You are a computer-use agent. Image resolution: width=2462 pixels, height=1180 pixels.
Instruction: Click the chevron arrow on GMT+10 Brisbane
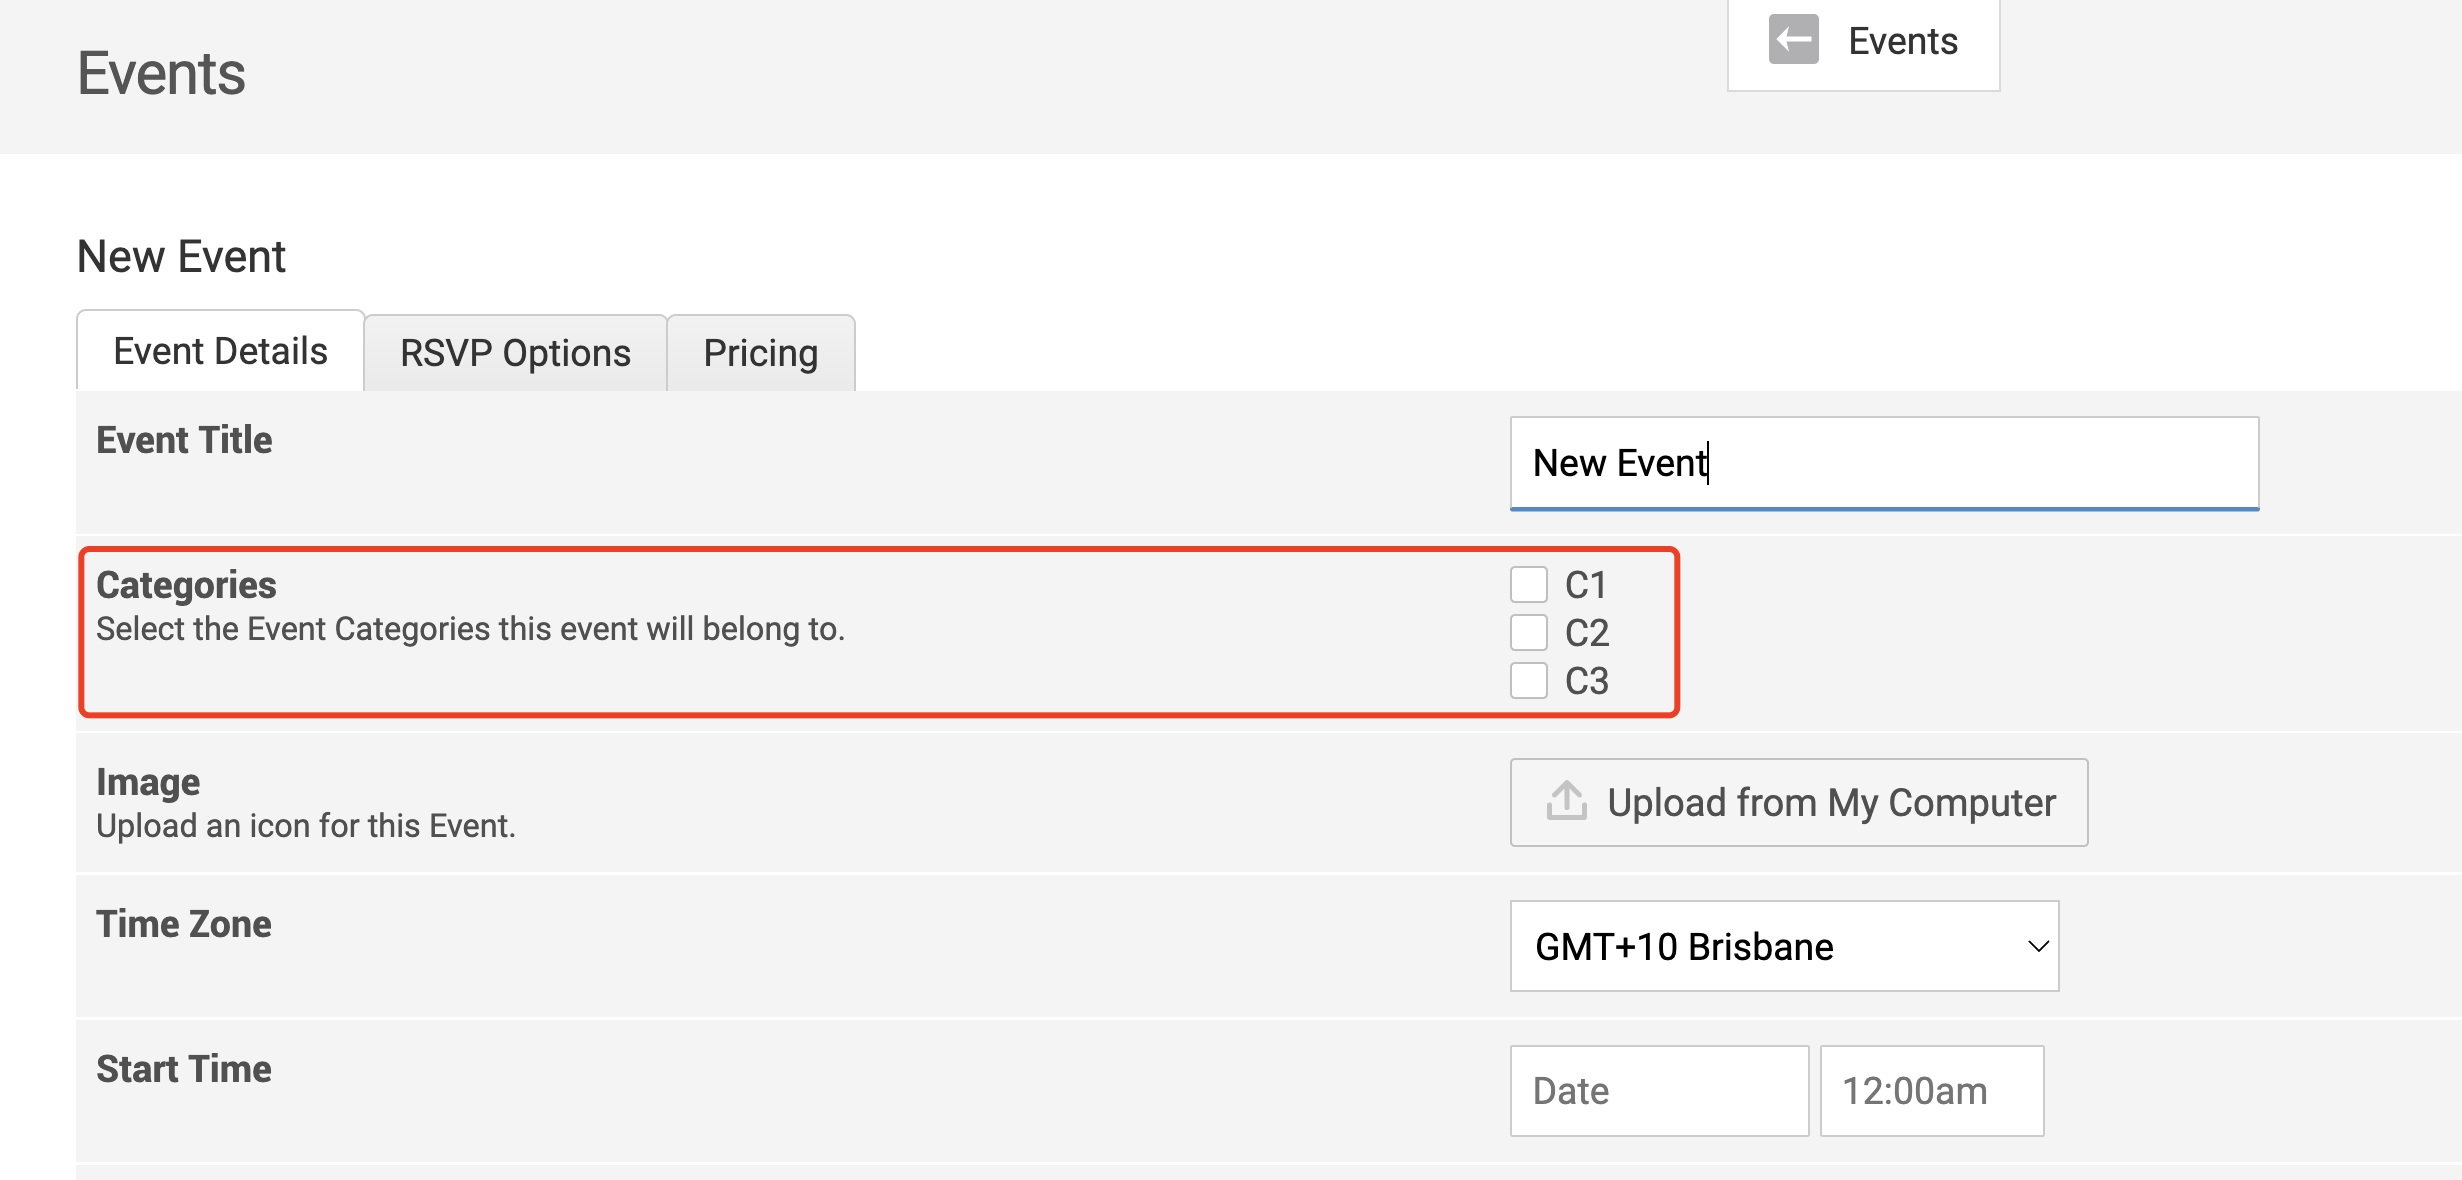click(2038, 946)
